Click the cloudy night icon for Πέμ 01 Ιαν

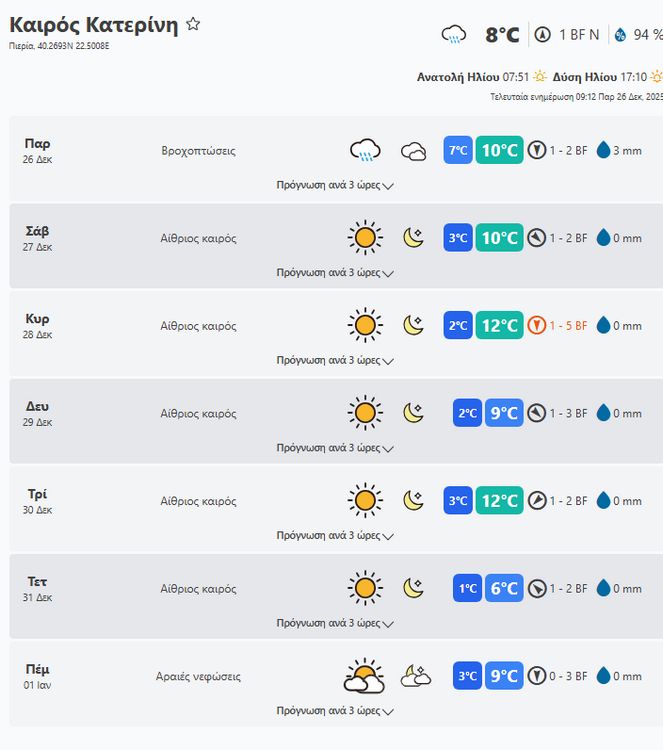pyautogui.click(x=415, y=677)
